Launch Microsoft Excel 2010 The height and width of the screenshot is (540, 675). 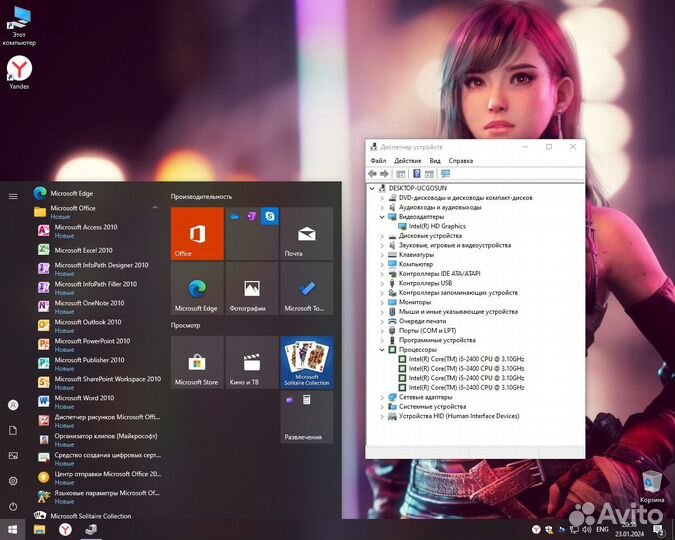(x=99, y=250)
